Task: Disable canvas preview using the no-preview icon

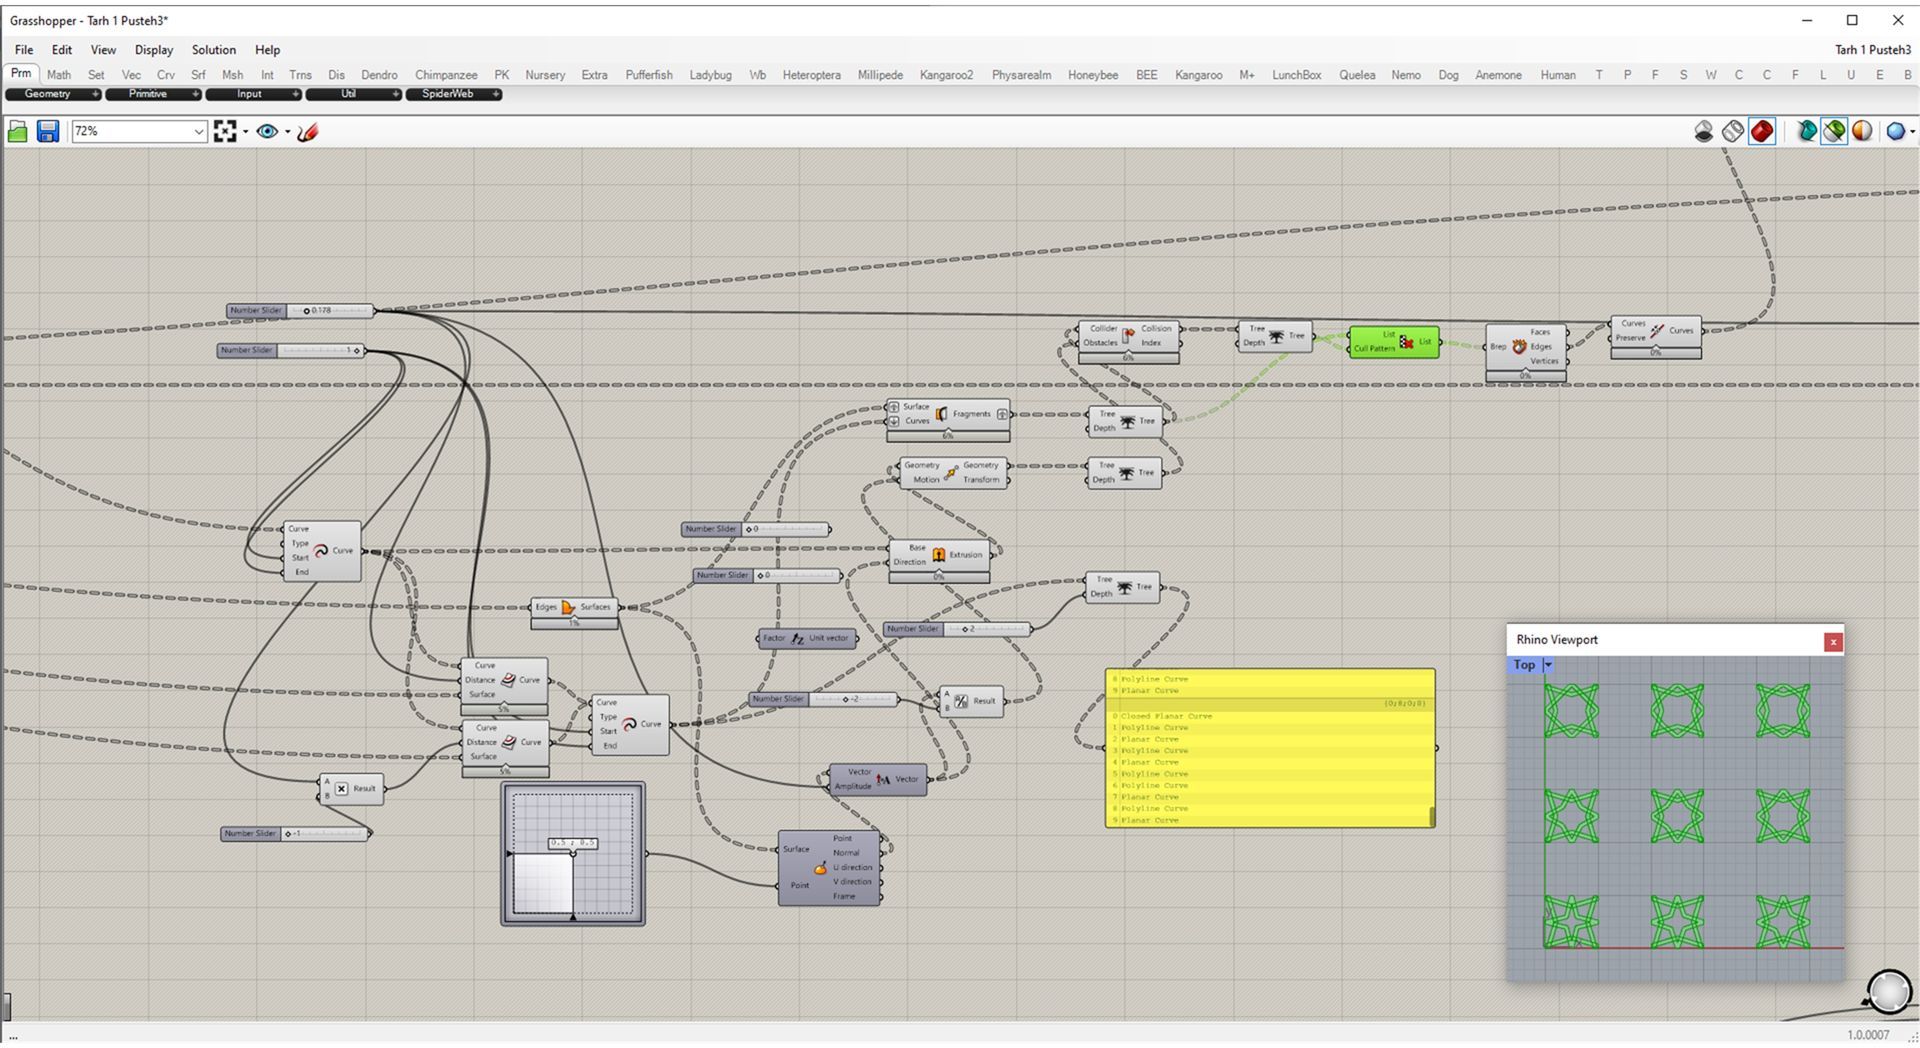Action: coord(1704,131)
